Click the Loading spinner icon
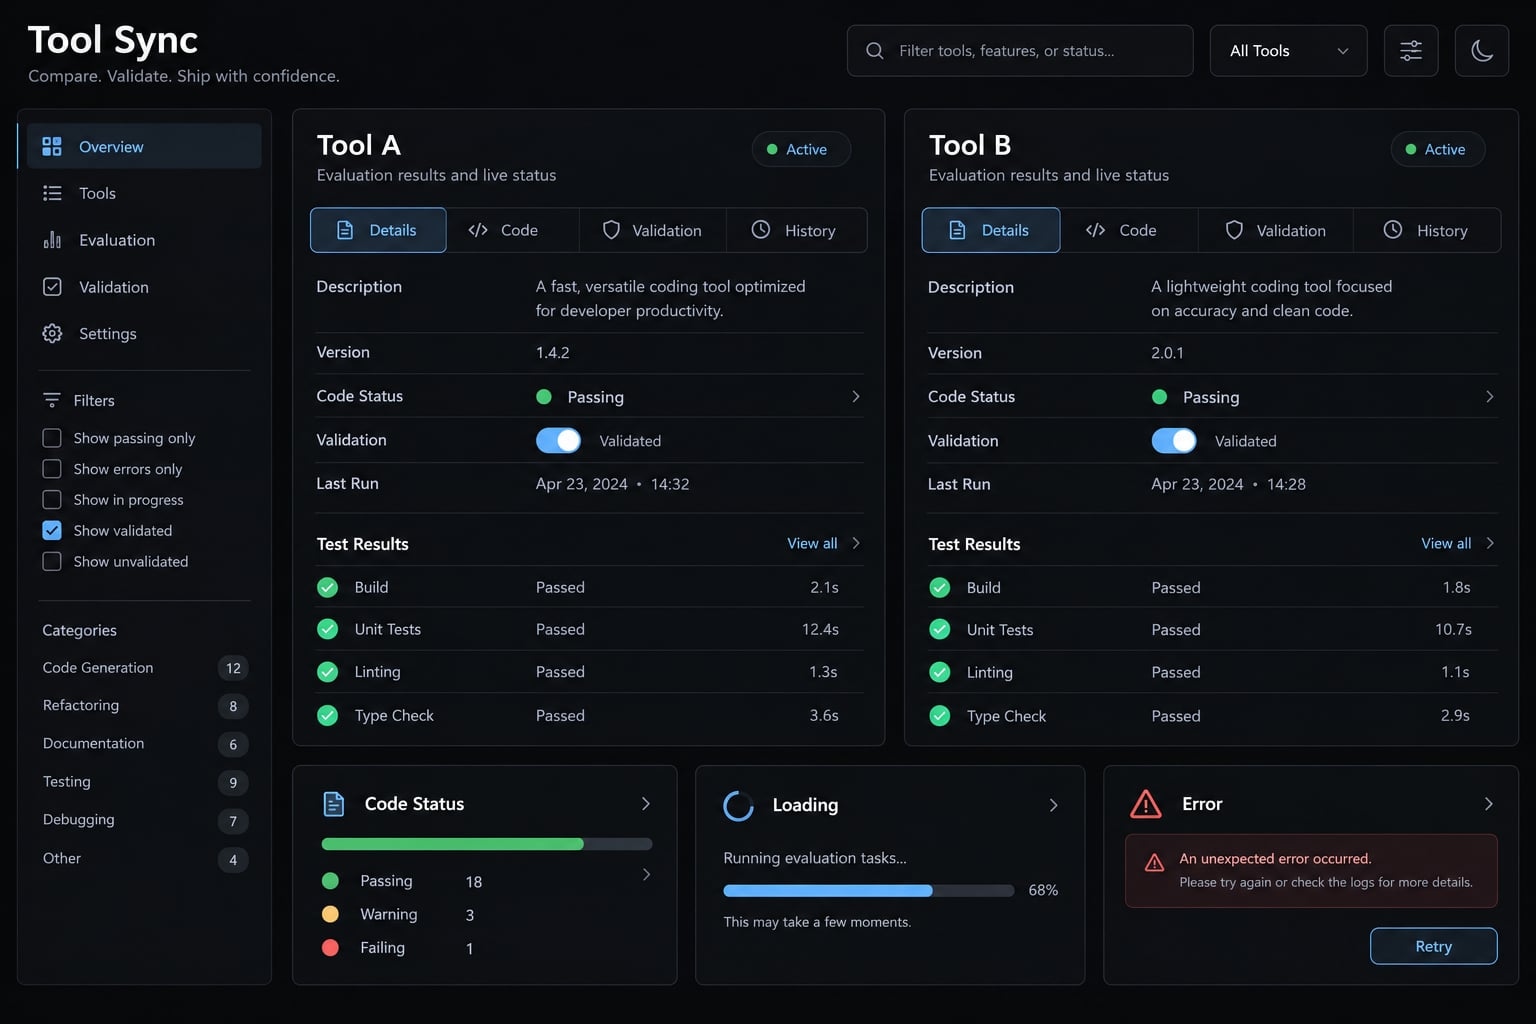The height and width of the screenshot is (1024, 1536). click(738, 805)
